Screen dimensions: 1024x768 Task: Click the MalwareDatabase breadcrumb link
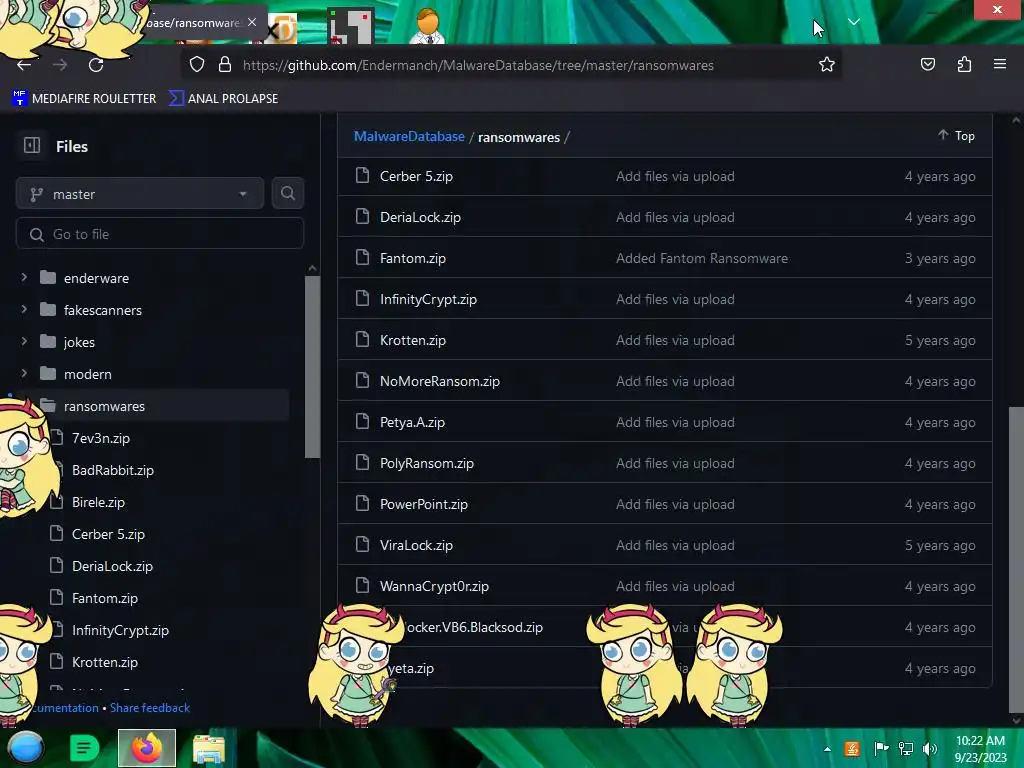click(x=409, y=136)
